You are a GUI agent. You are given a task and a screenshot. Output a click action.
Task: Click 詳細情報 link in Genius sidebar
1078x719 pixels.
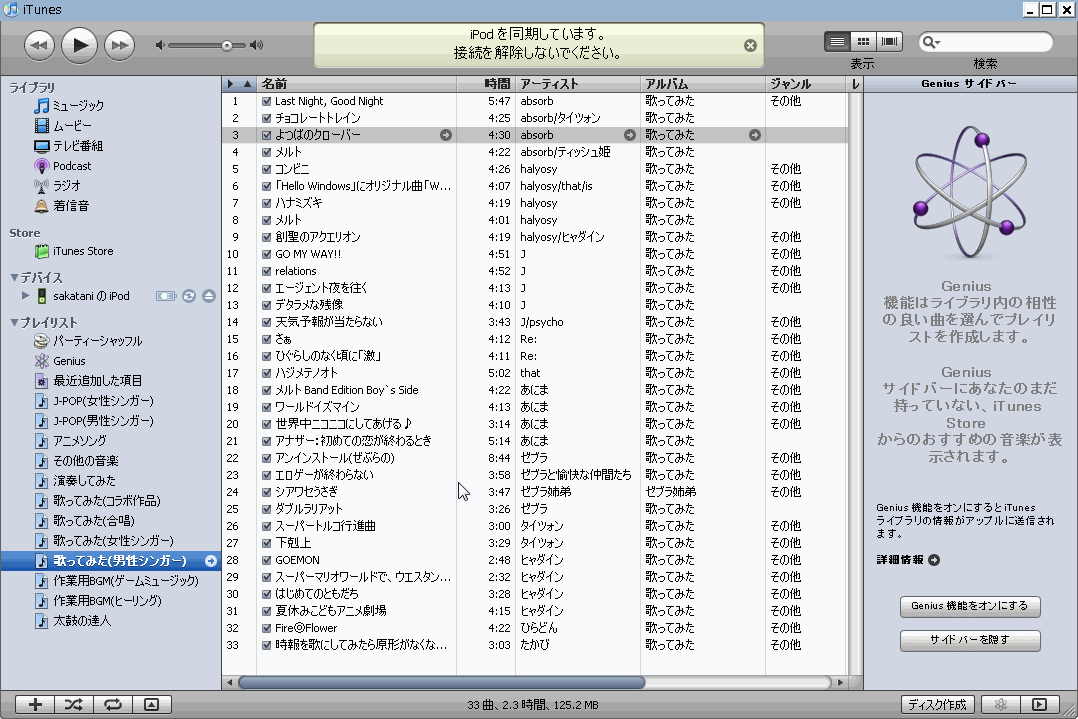pos(908,560)
